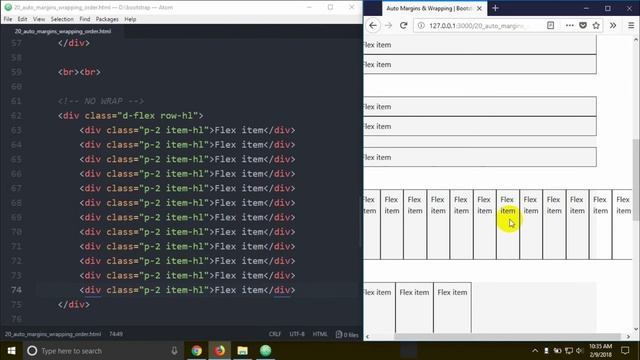Open Packages menu in Atom

pos(107,19)
